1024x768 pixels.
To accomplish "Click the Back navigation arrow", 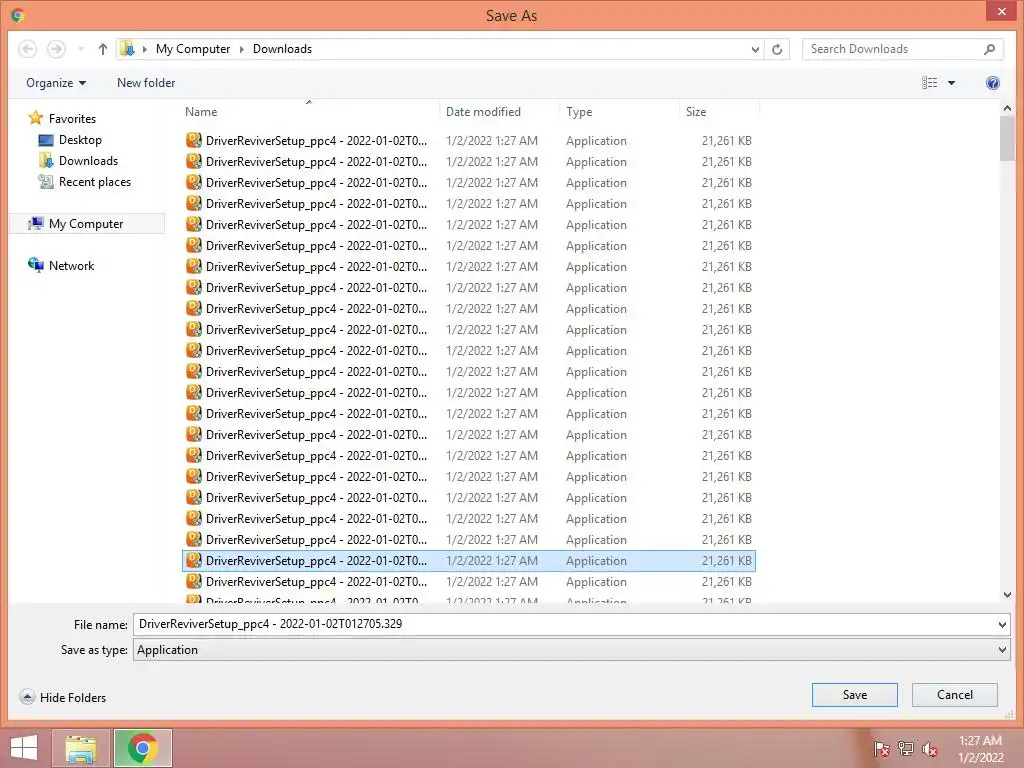I will [27, 49].
